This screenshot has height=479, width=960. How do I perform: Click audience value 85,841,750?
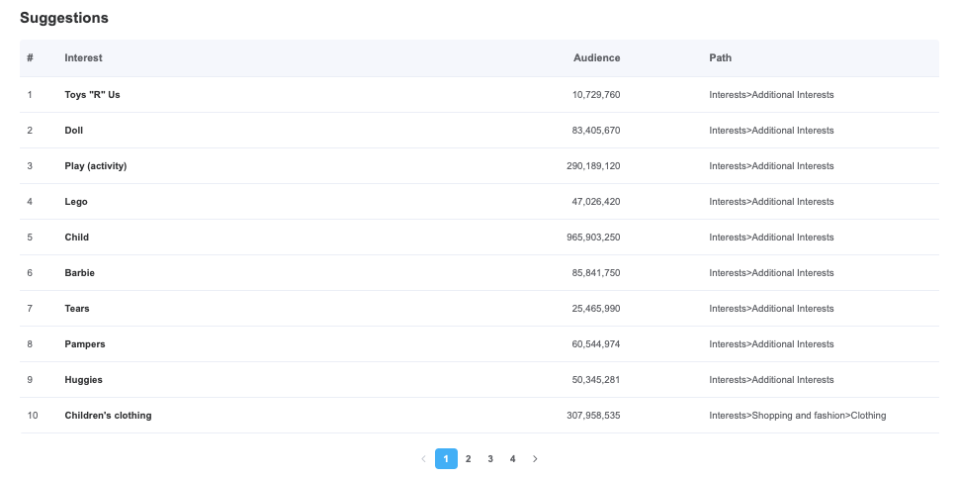[596, 273]
